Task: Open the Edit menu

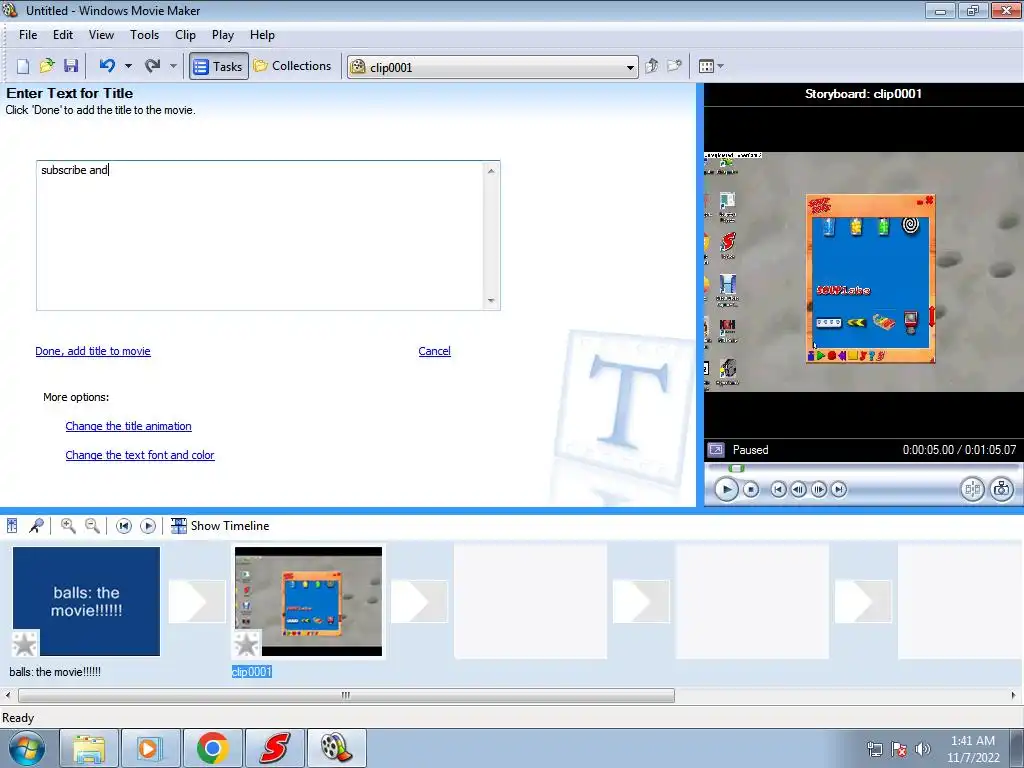Action: click(63, 35)
